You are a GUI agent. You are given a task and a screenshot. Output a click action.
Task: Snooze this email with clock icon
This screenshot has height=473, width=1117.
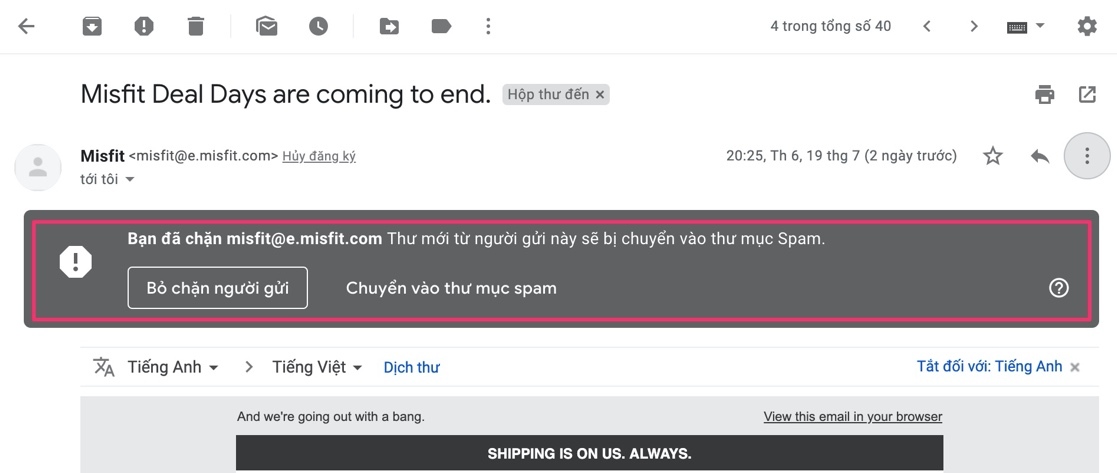click(x=318, y=27)
